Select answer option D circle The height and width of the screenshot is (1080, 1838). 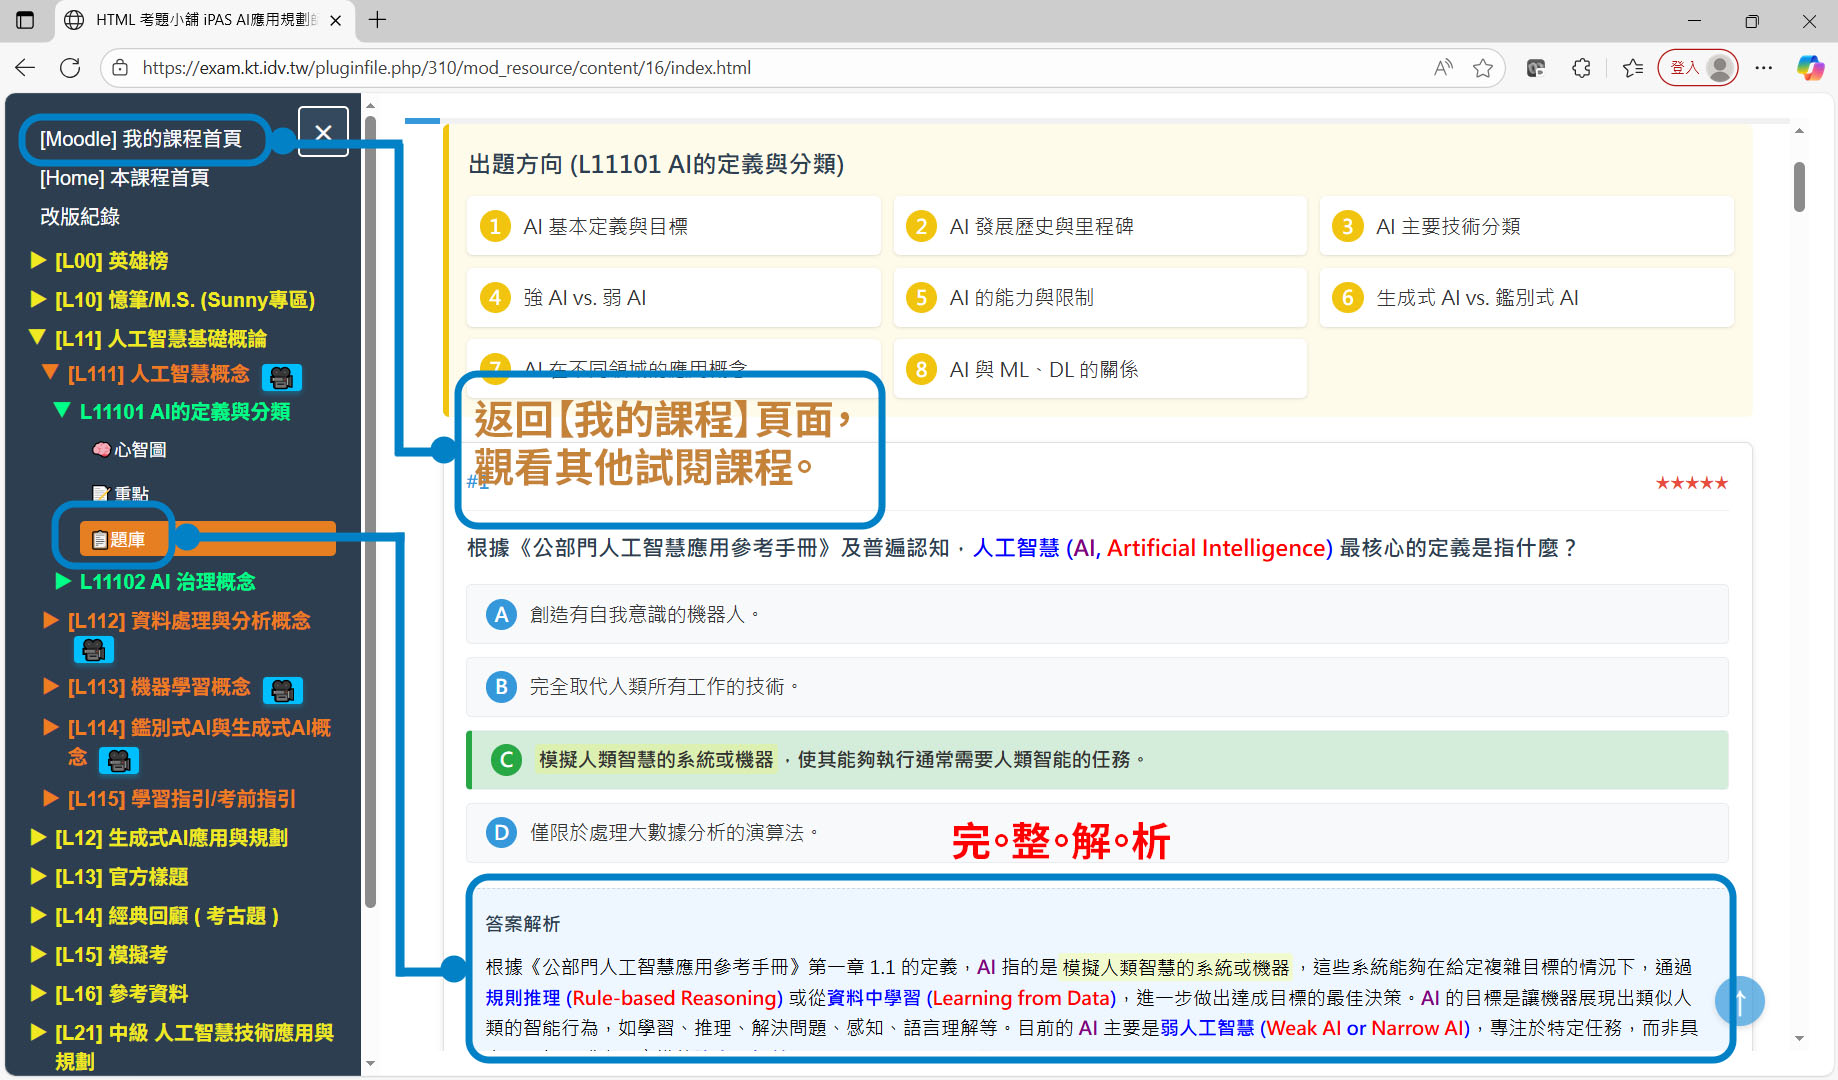[x=501, y=833]
